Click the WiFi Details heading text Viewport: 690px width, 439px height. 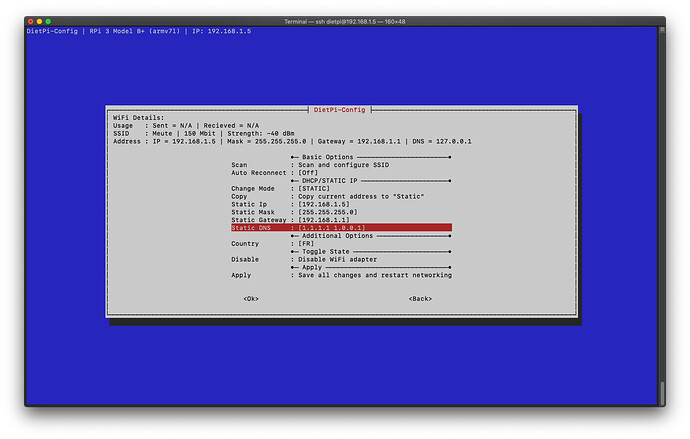pos(138,118)
